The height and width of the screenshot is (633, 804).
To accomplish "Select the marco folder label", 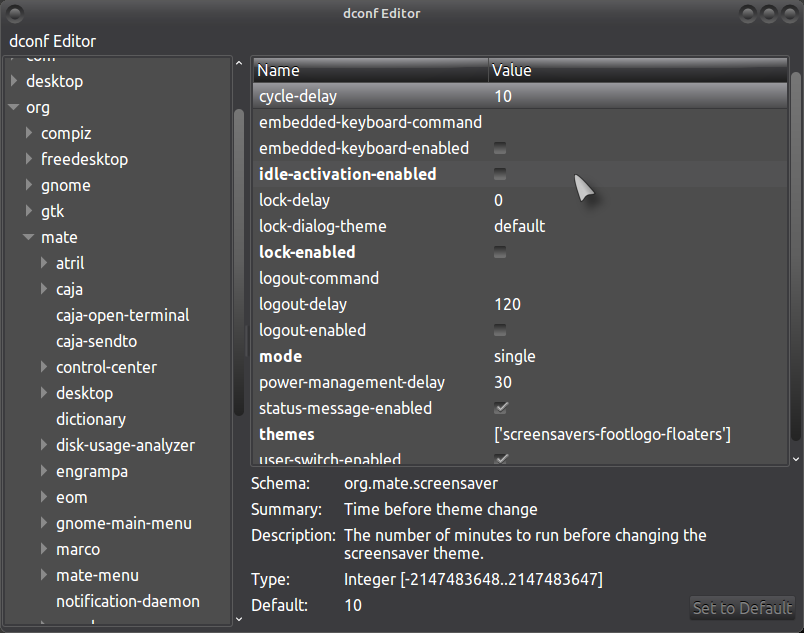I will coord(78,549).
